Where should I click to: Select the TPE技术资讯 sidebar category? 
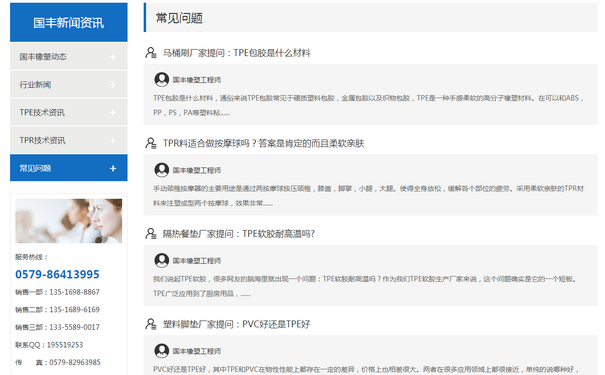click(x=69, y=112)
